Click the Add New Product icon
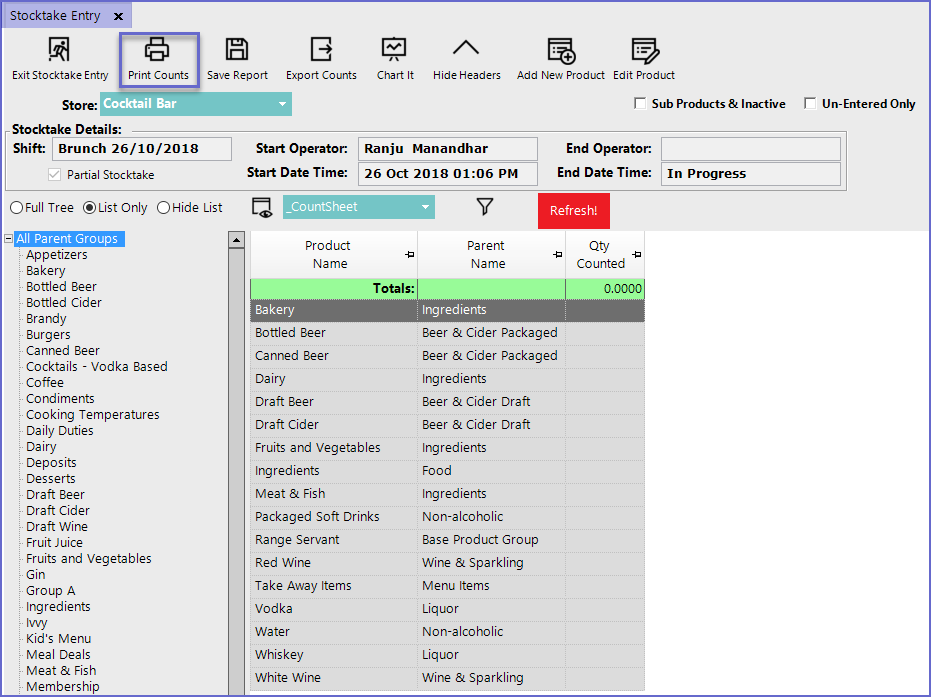Image resolution: width=931 pixels, height=697 pixels. [x=561, y=50]
